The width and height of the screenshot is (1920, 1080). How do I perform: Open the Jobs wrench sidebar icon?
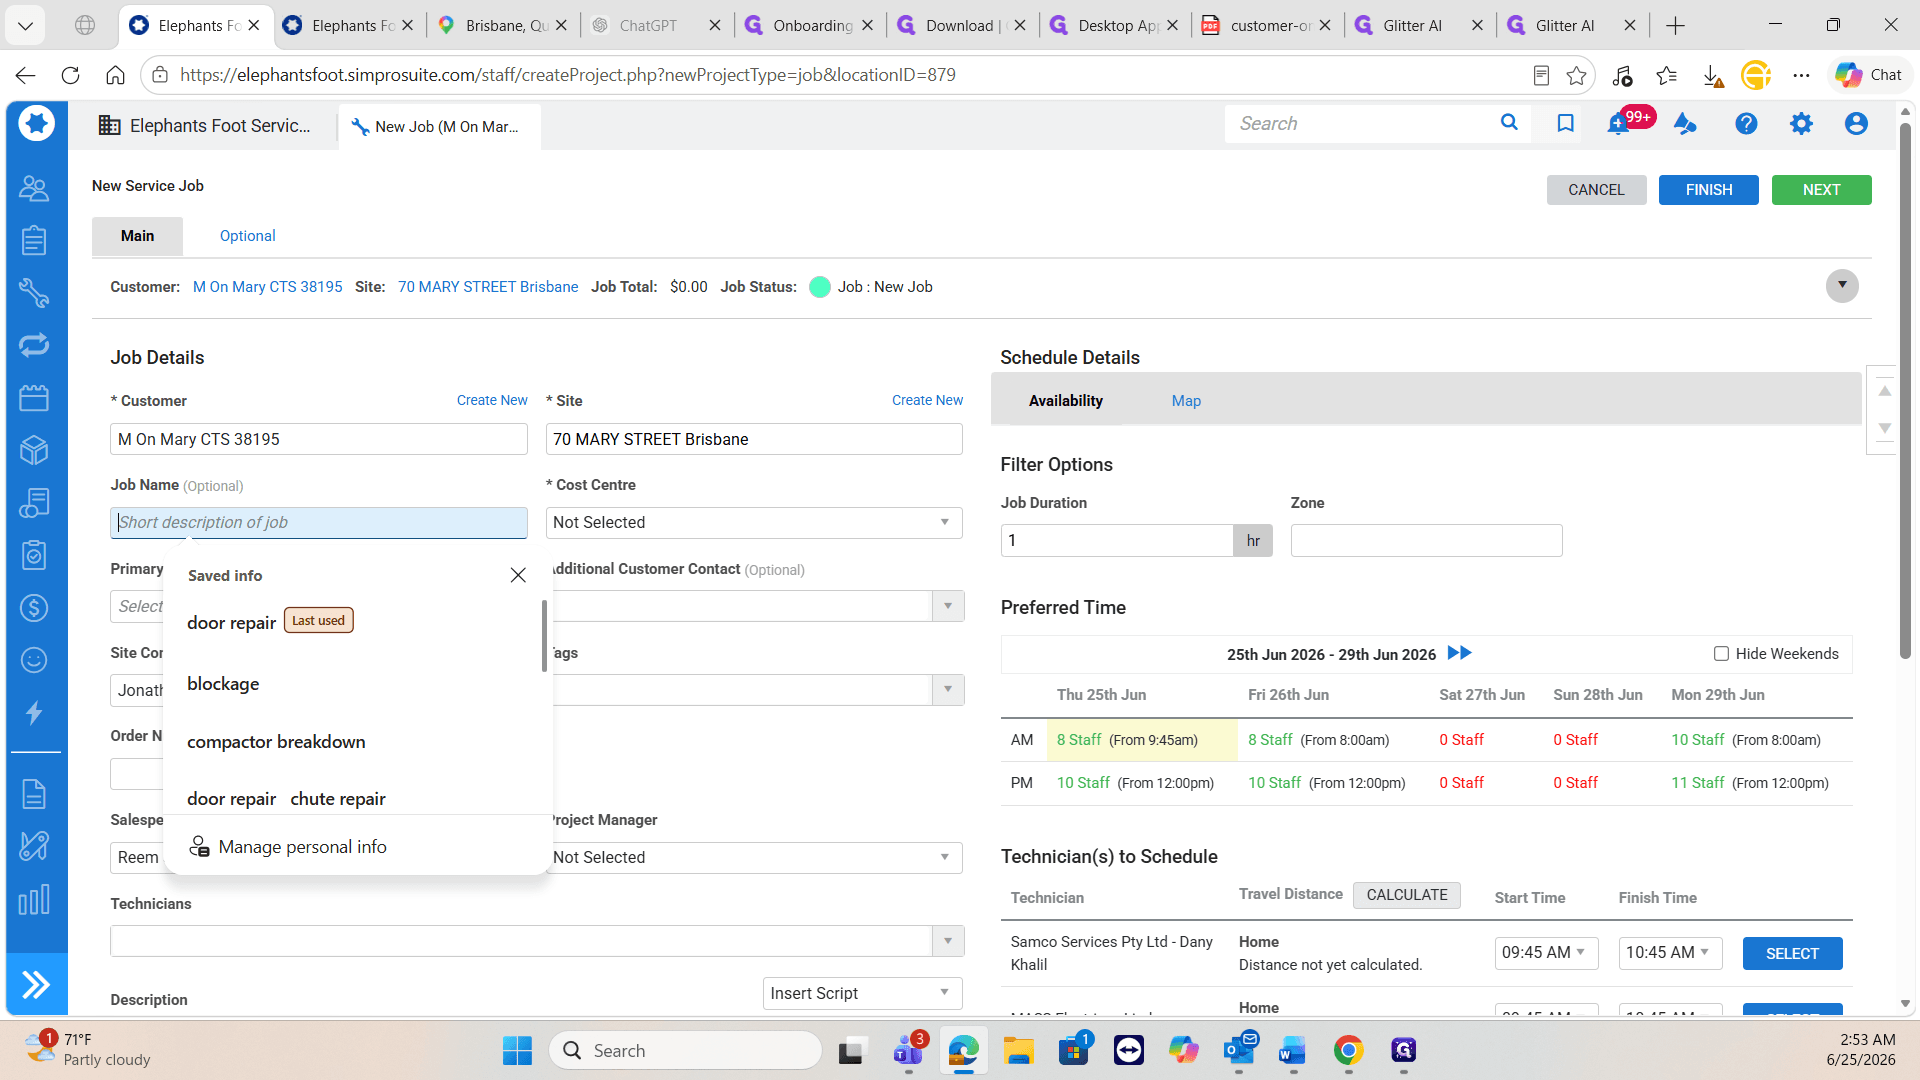pos(34,293)
